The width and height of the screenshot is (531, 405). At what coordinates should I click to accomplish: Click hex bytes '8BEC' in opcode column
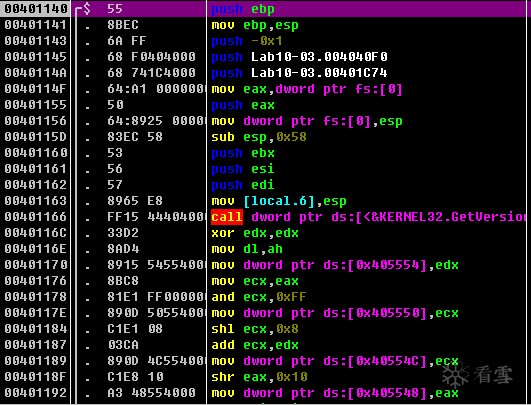123,25
